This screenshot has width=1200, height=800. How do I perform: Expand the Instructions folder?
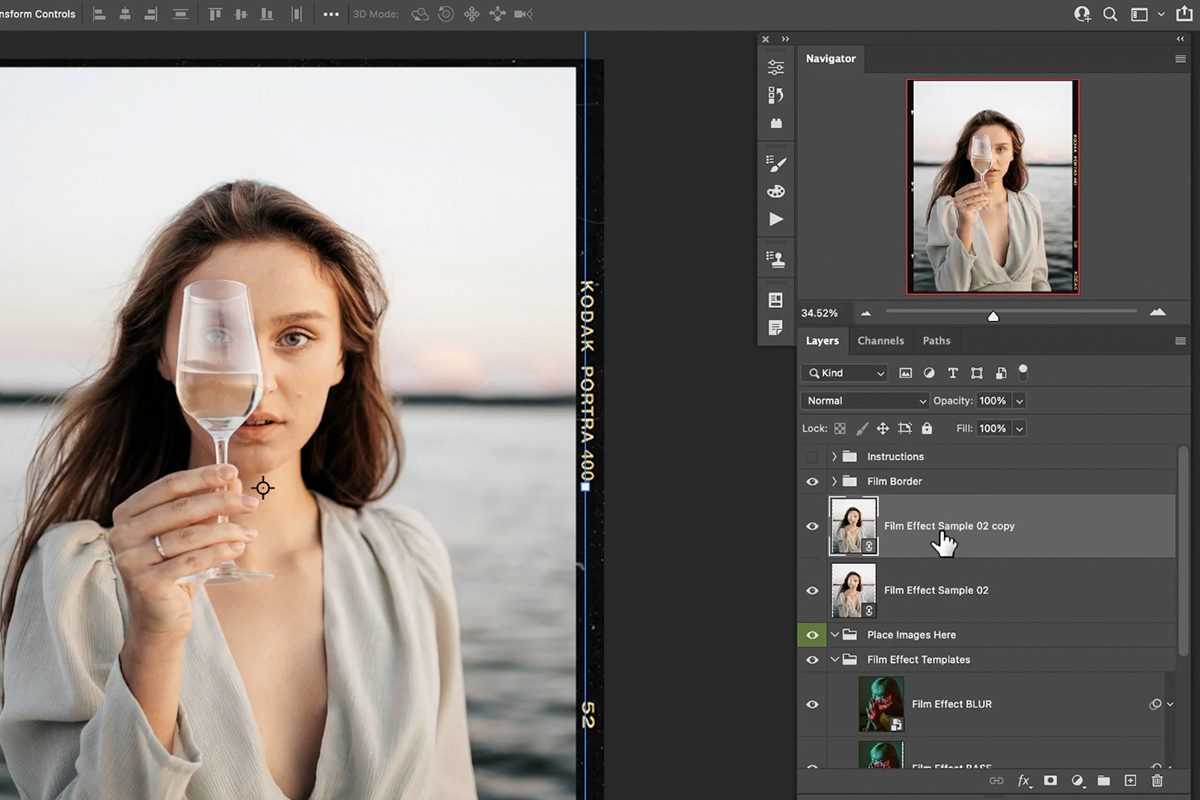pos(835,456)
